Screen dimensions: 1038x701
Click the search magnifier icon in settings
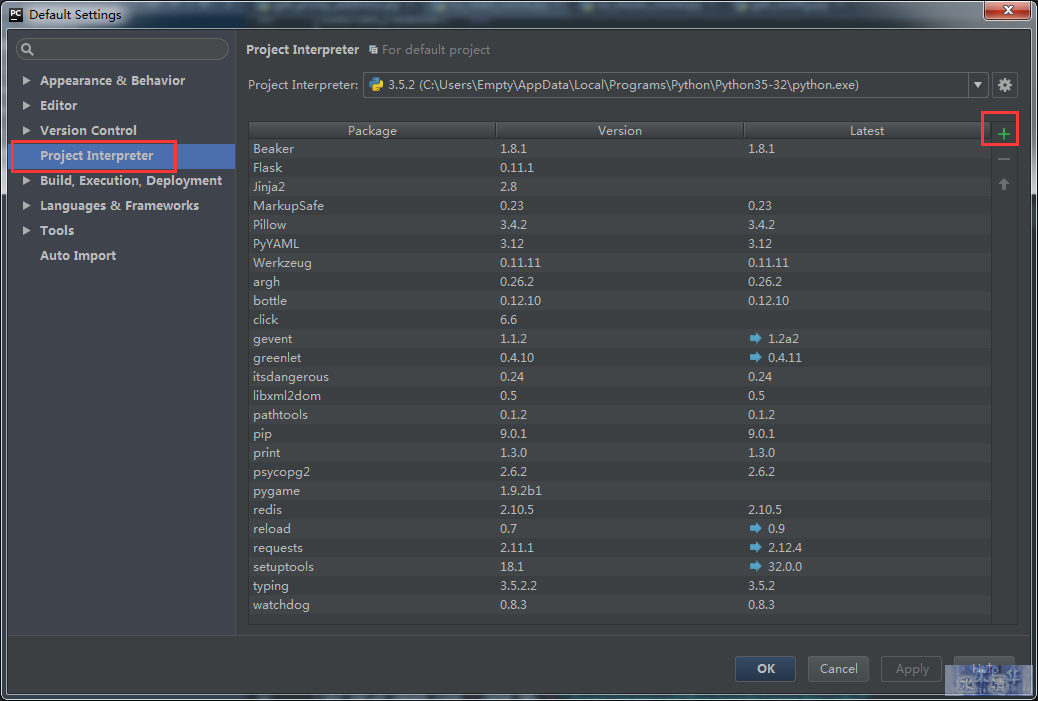[x=27, y=50]
